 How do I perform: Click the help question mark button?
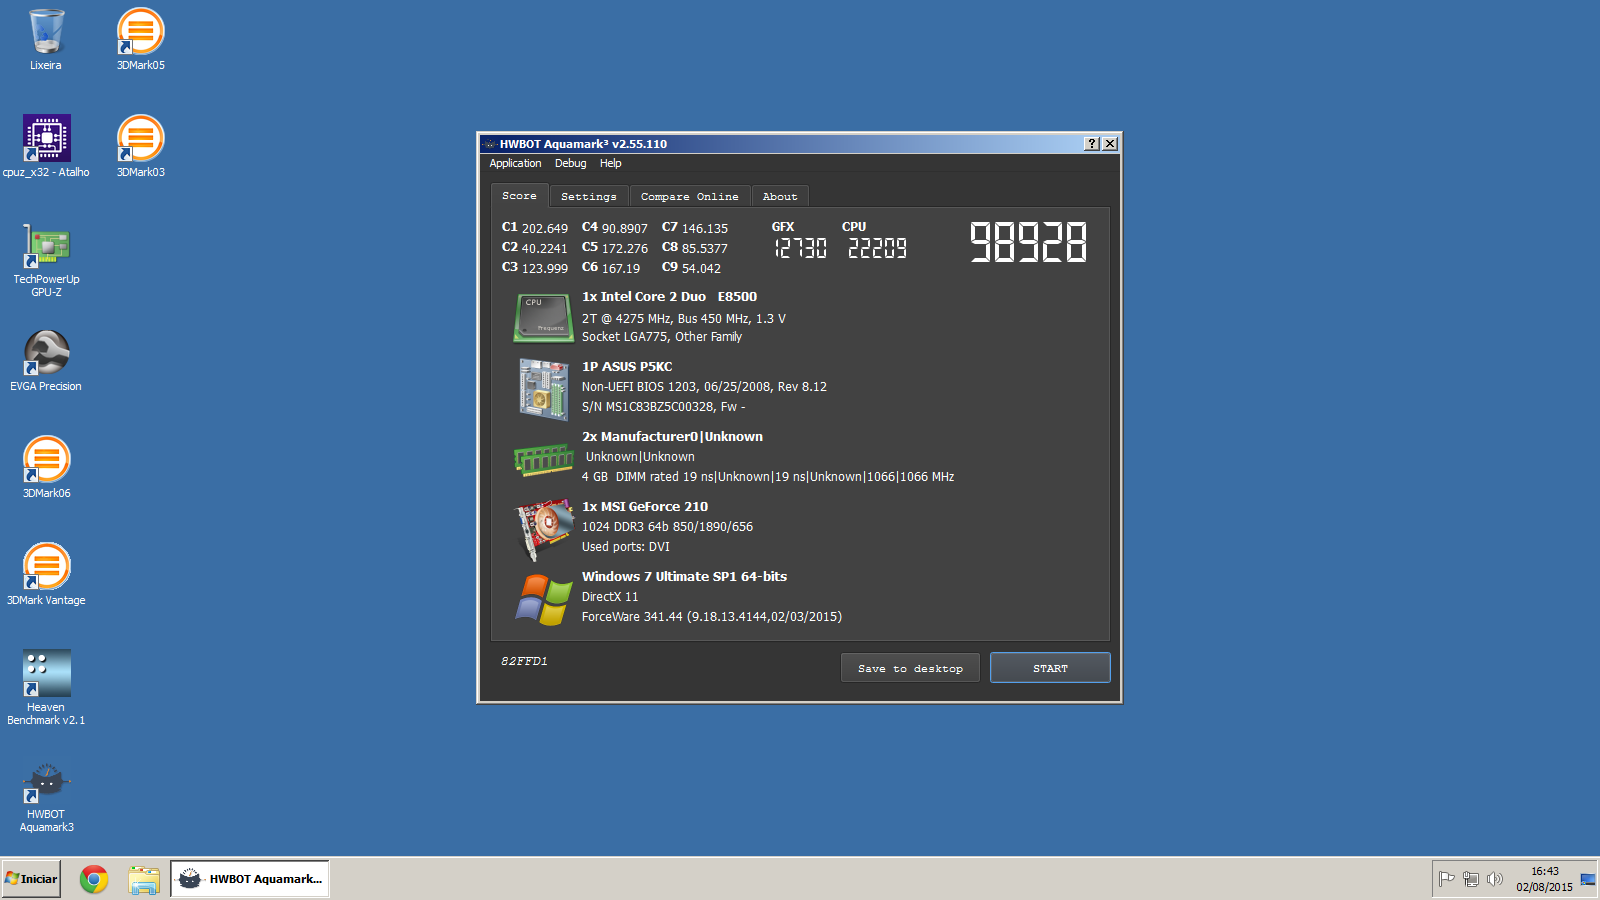(1092, 144)
